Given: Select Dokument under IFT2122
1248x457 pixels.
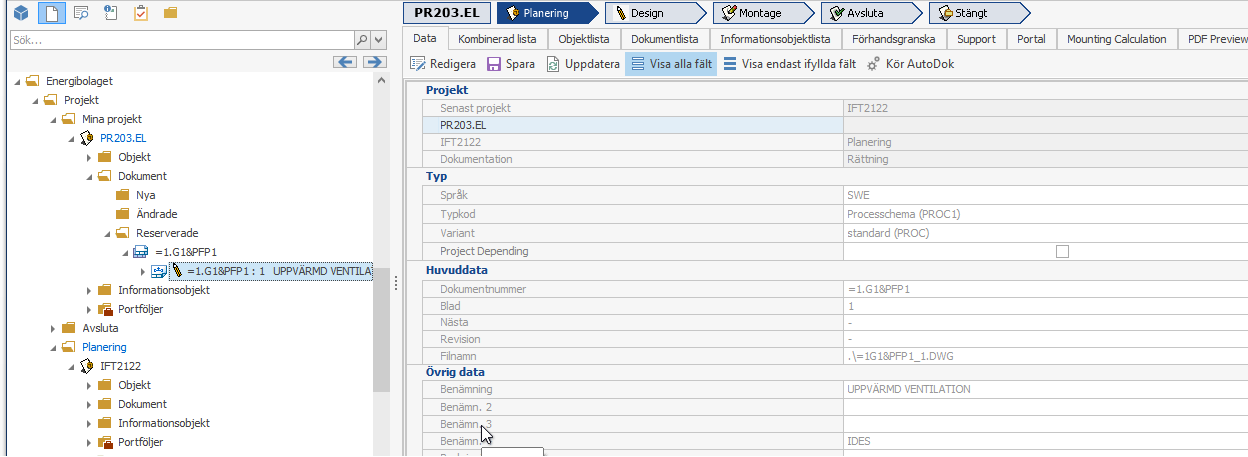Looking at the screenshot, I should 142,404.
